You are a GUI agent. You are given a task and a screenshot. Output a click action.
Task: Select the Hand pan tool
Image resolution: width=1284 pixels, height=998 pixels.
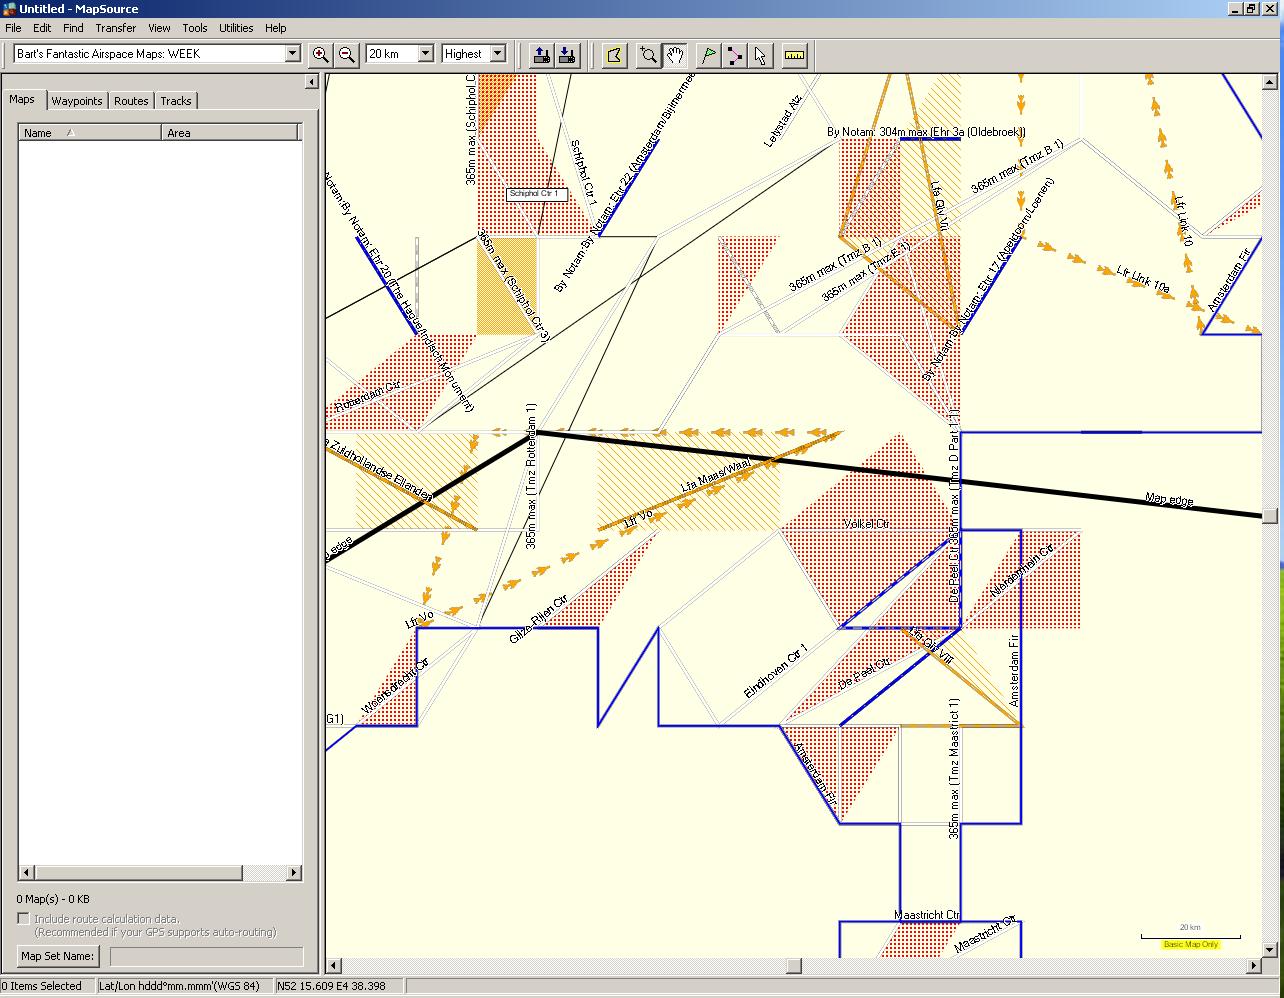pos(675,55)
